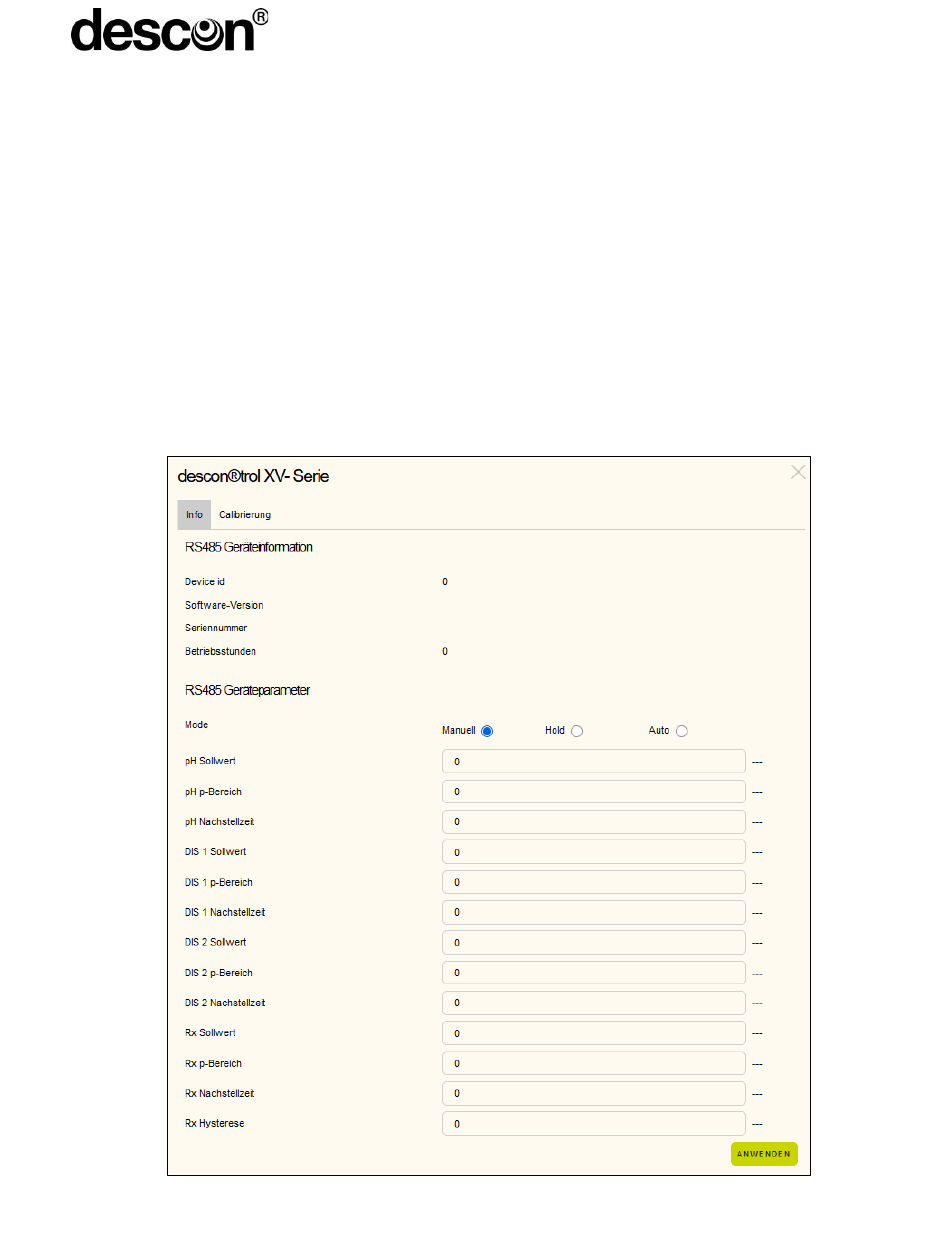Click the DIS 2 p-Bereich input field
Screen dimensions: 950x1260
594,972
